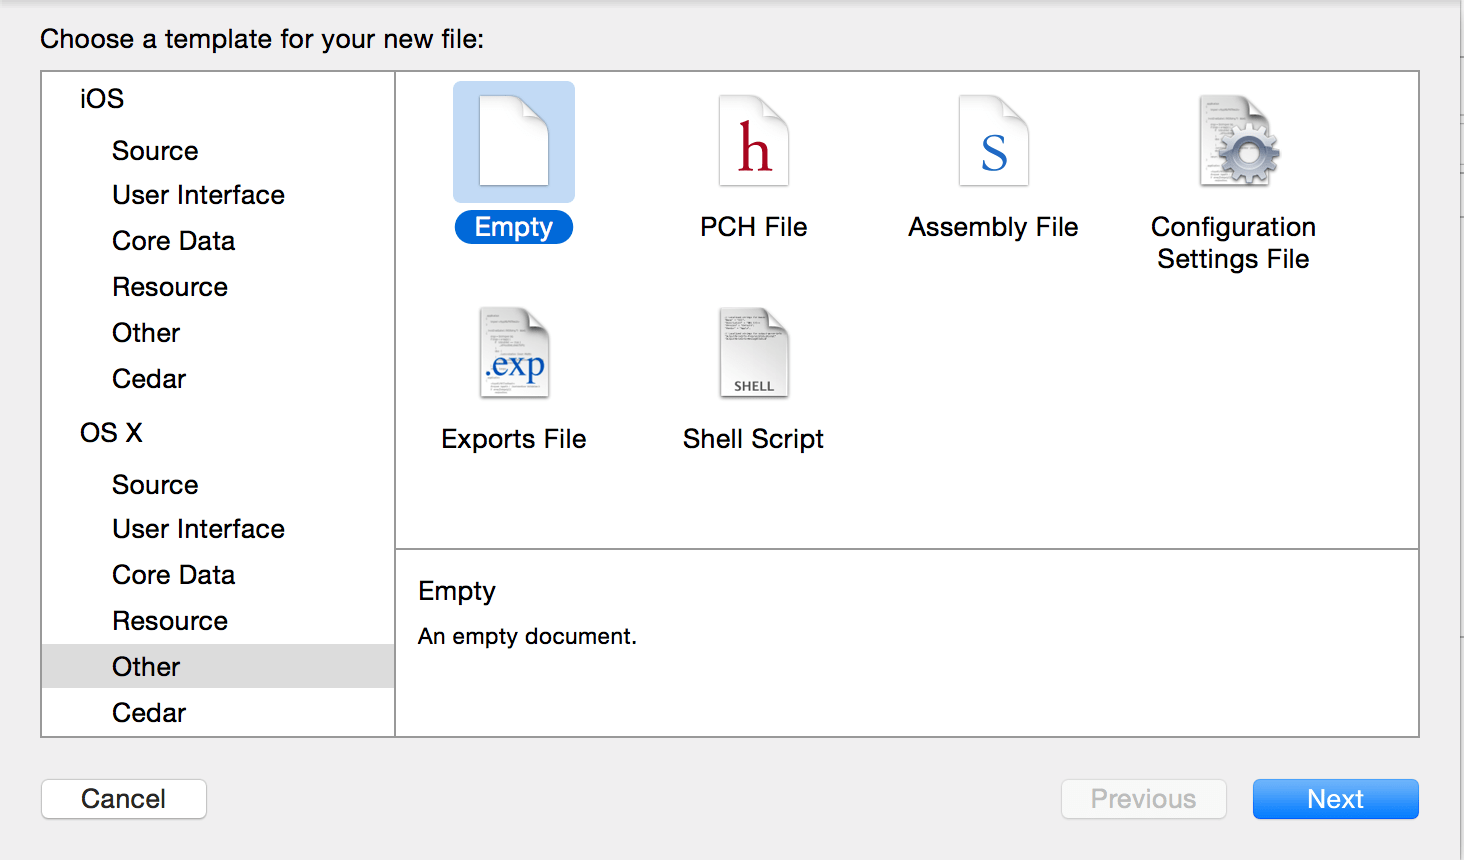
Task: Open Core Data under OS X
Action: coord(173,575)
